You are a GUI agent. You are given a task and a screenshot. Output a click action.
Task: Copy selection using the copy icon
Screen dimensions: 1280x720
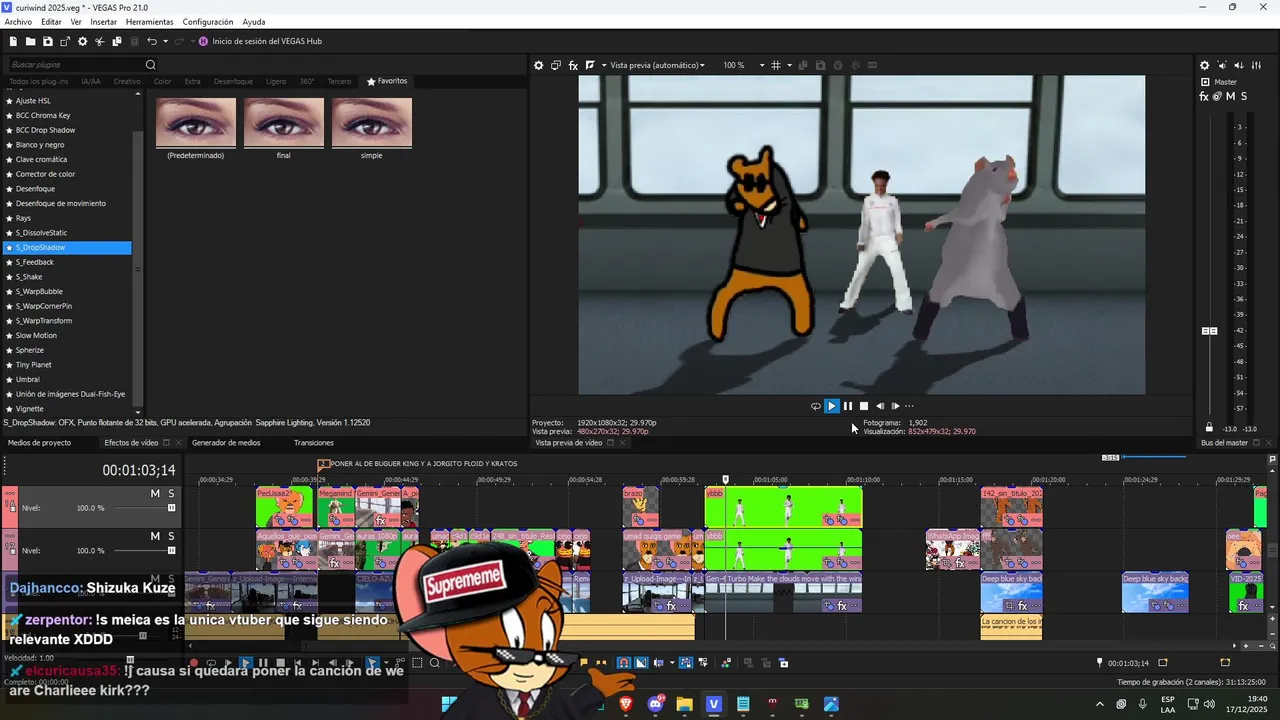(x=117, y=41)
